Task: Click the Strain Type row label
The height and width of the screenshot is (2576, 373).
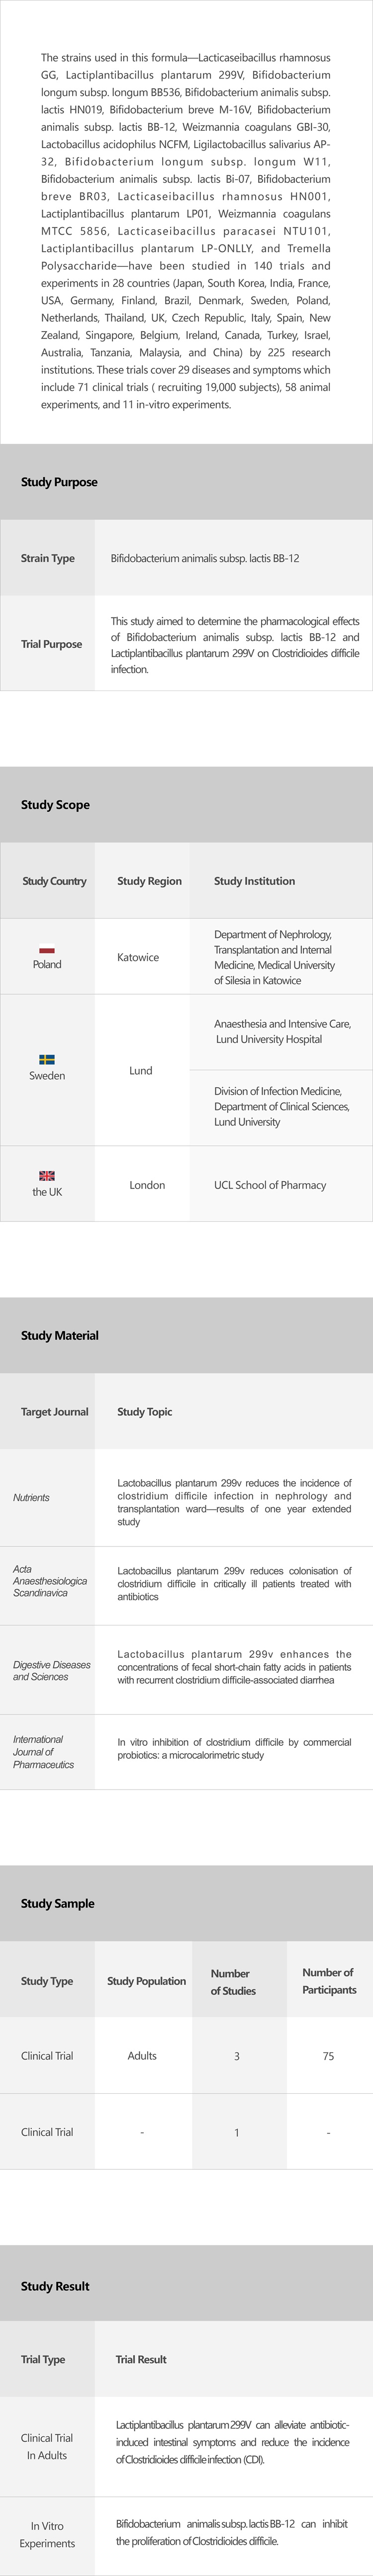Action: pos(47,558)
